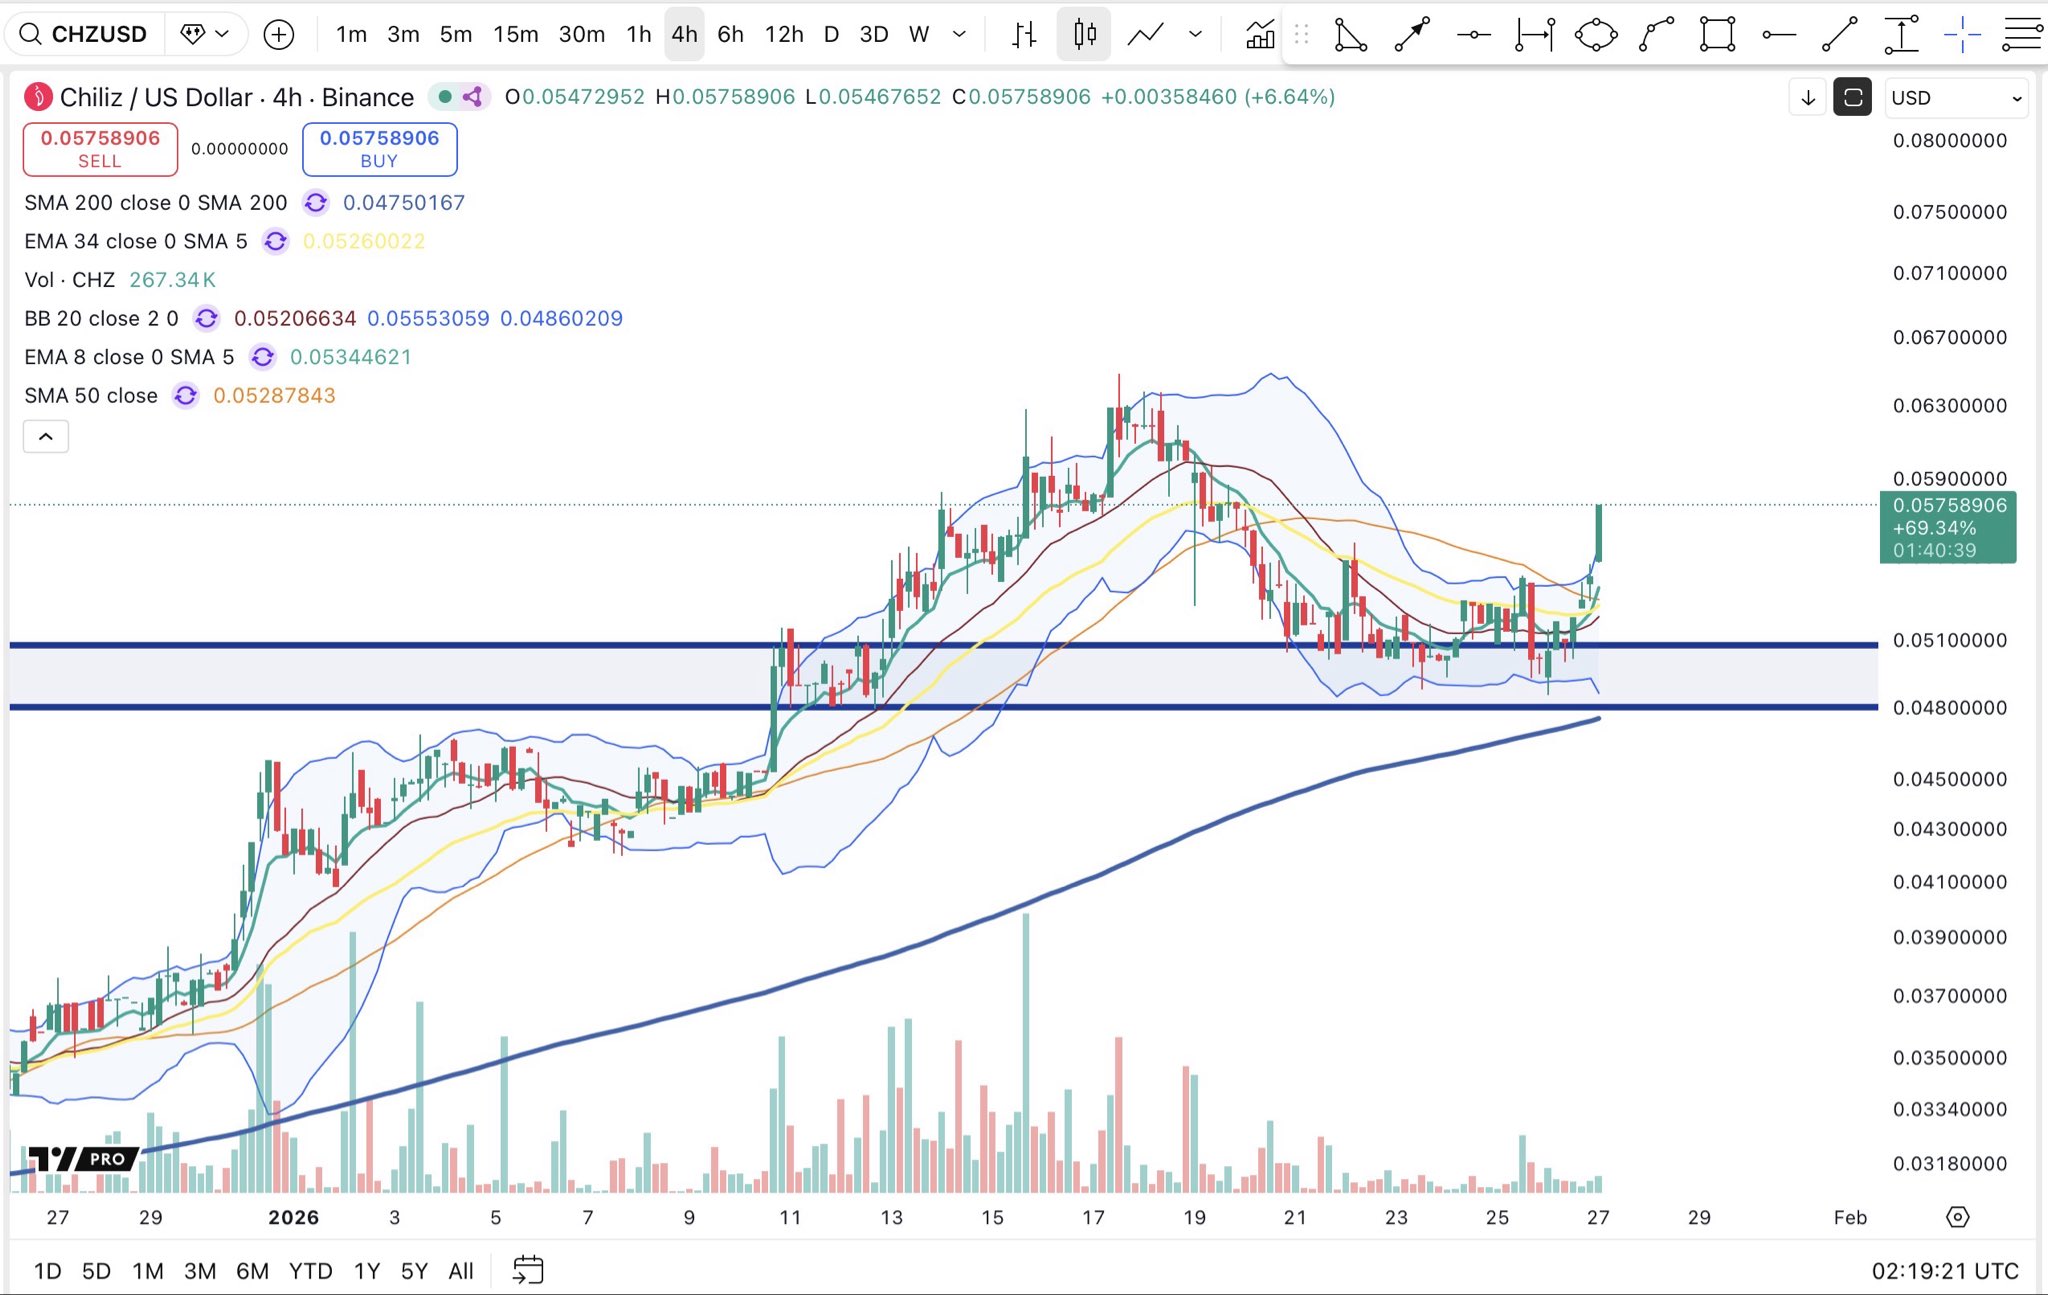Select the curve drawing tool
Screen dimensions: 2048x1295
[x=1656, y=35]
